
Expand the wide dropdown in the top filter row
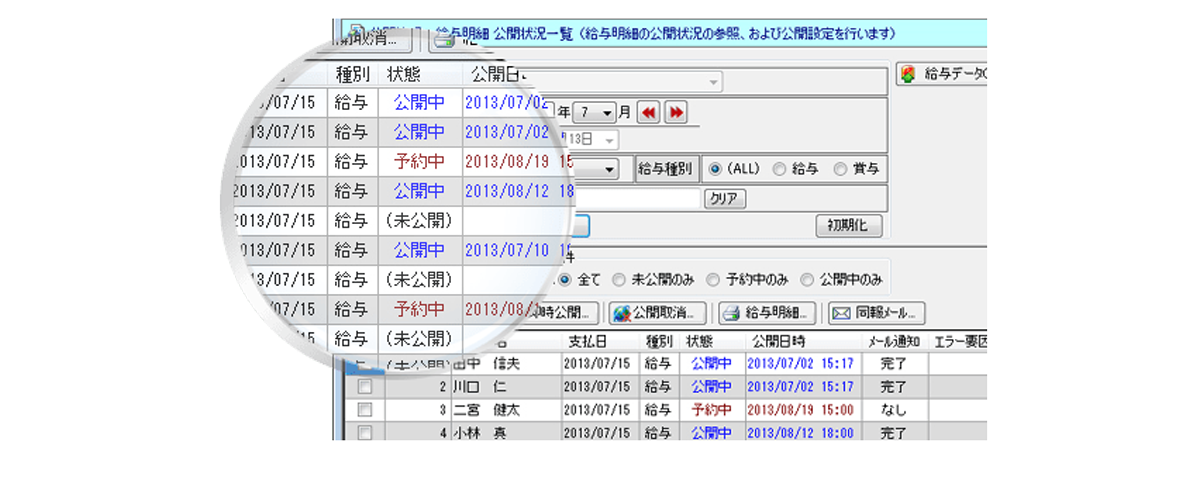[713, 81]
